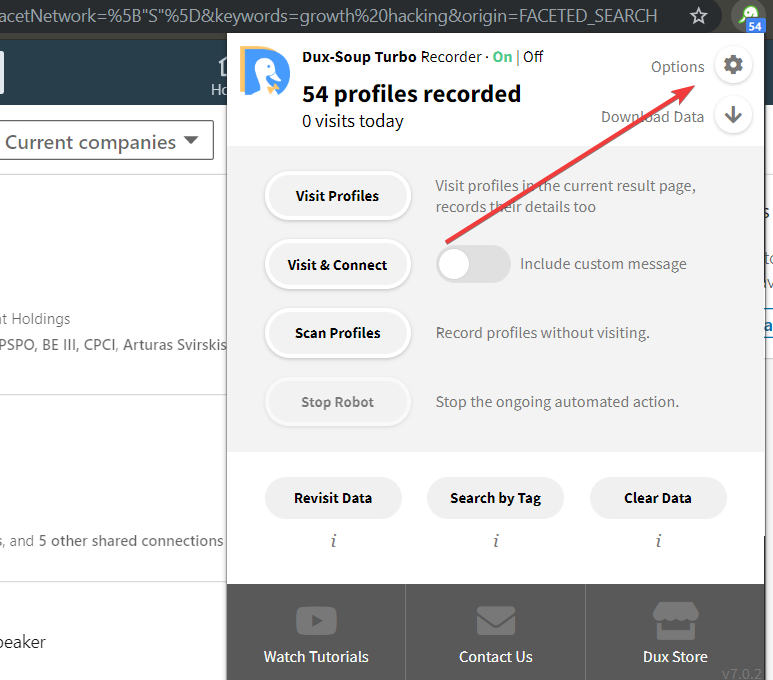
Task: Click the Clear Data button
Action: (x=658, y=498)
